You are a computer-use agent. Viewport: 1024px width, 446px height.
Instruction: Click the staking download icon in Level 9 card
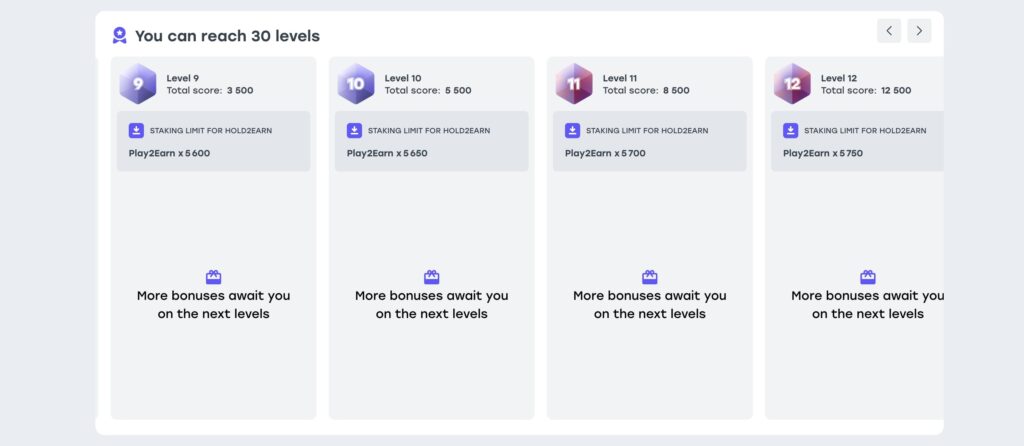click(136, 131)
